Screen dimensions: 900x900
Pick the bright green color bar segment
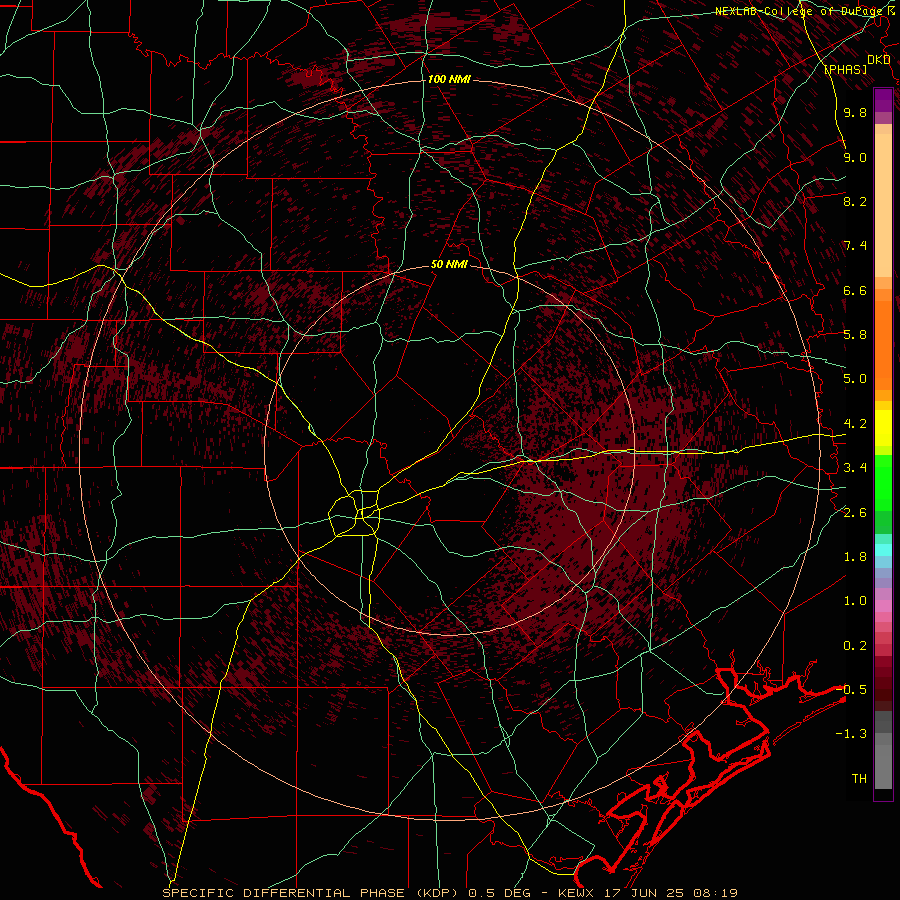tap(883, 481)
